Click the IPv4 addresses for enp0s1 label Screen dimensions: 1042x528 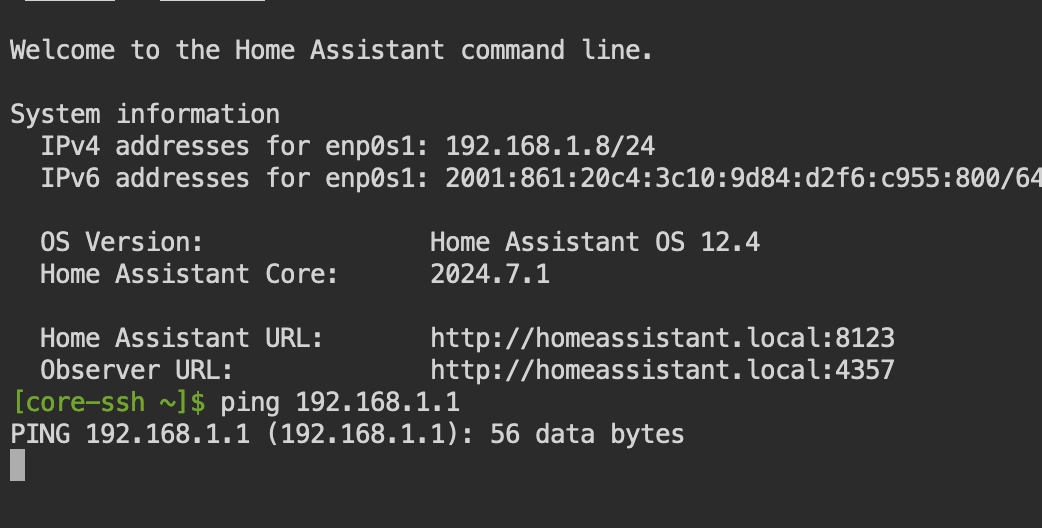[x=235, y=146]
